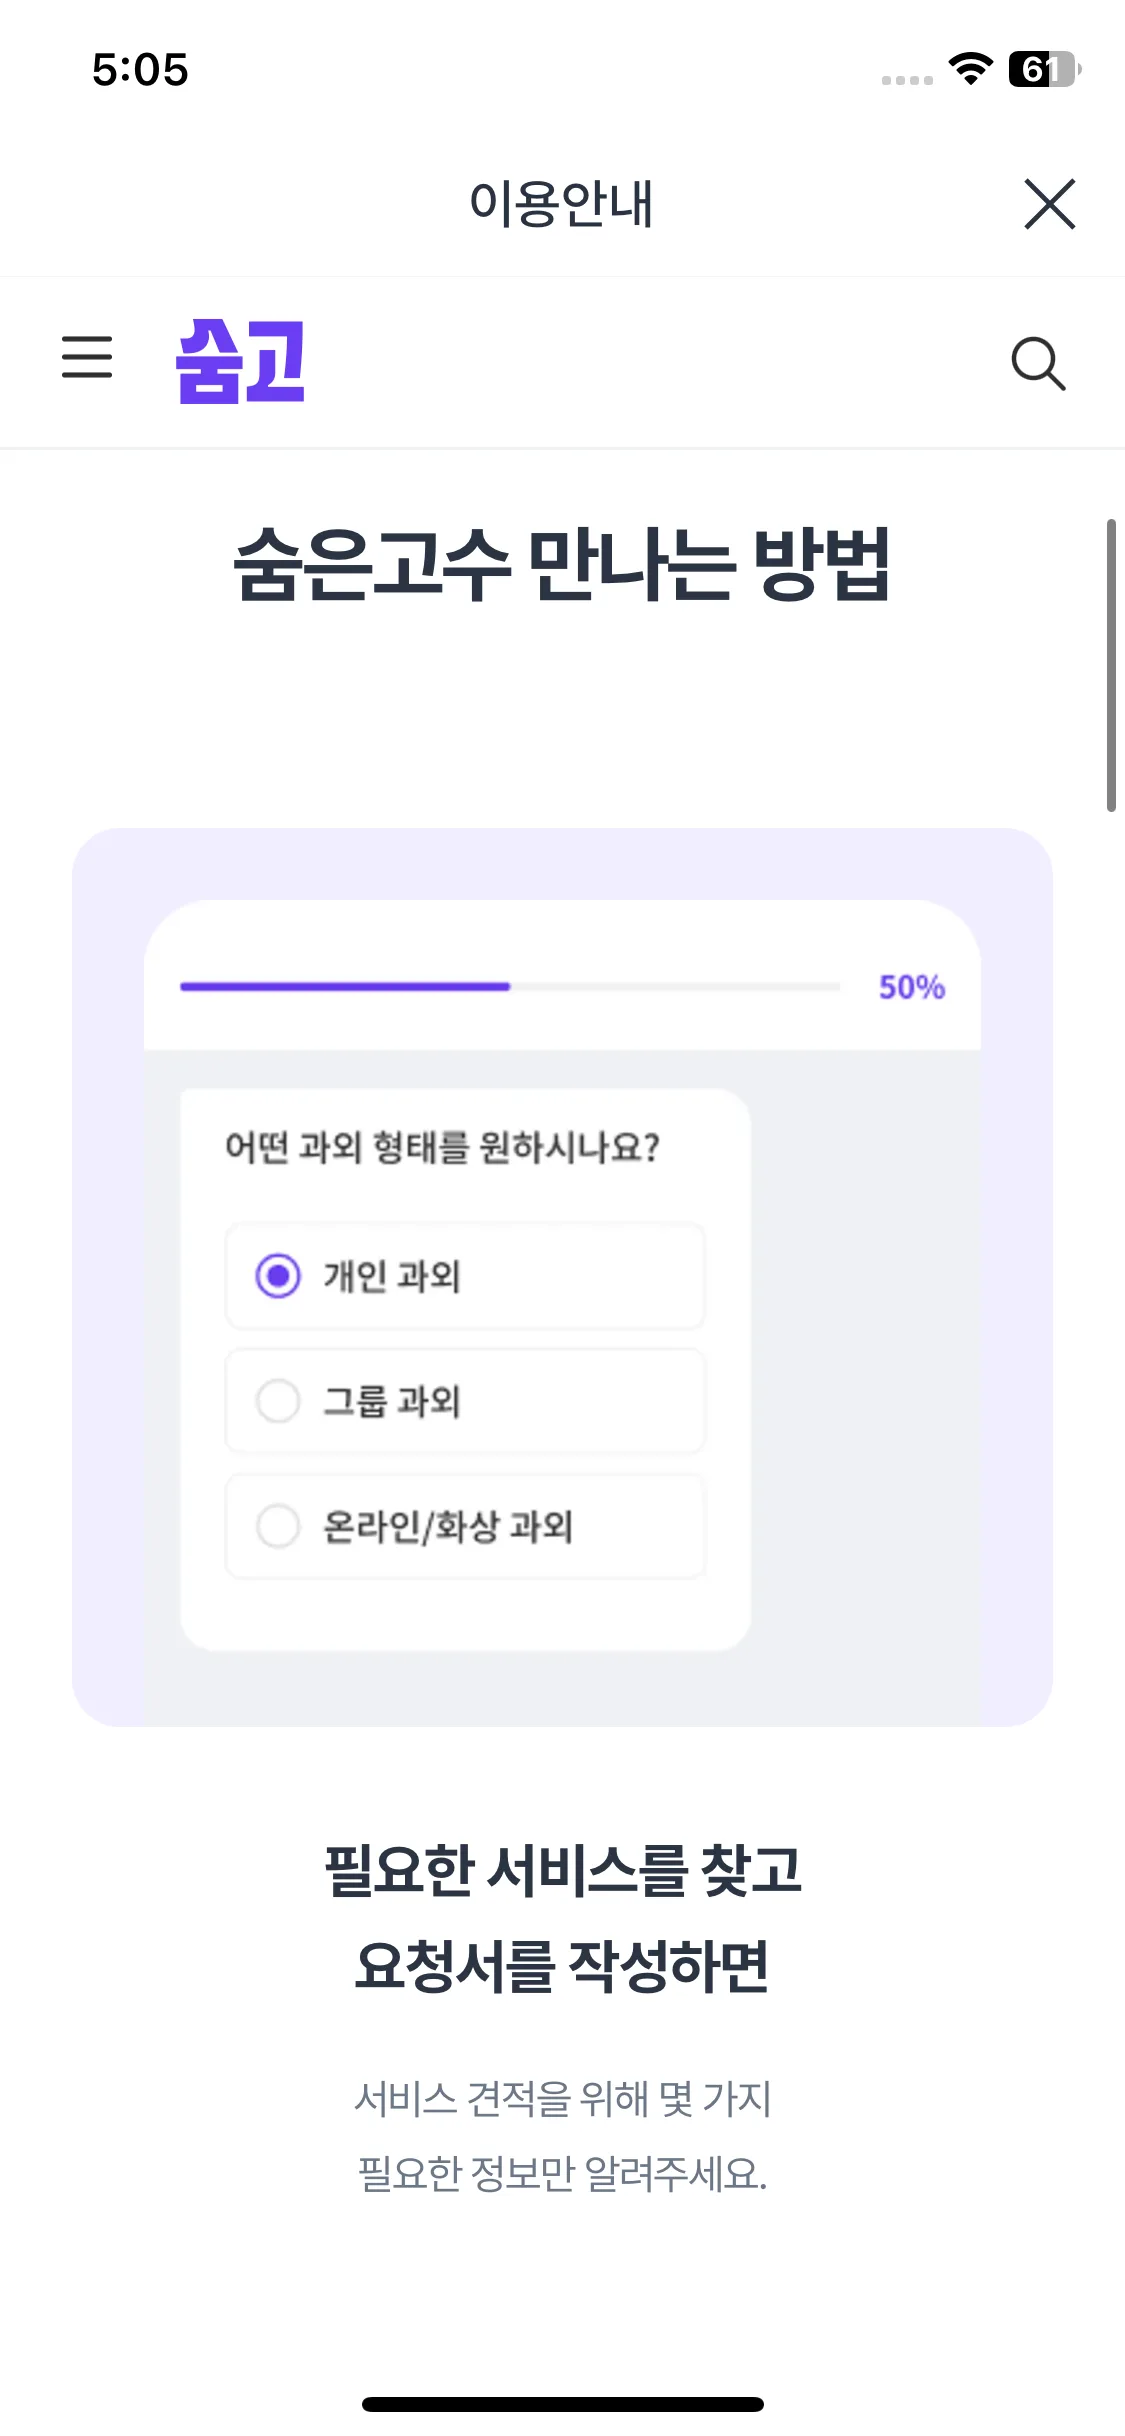The height and width of the screenshot is (2436, 1125).
Task: Close the 이용안내 page with X
Action: point(1049,204)
